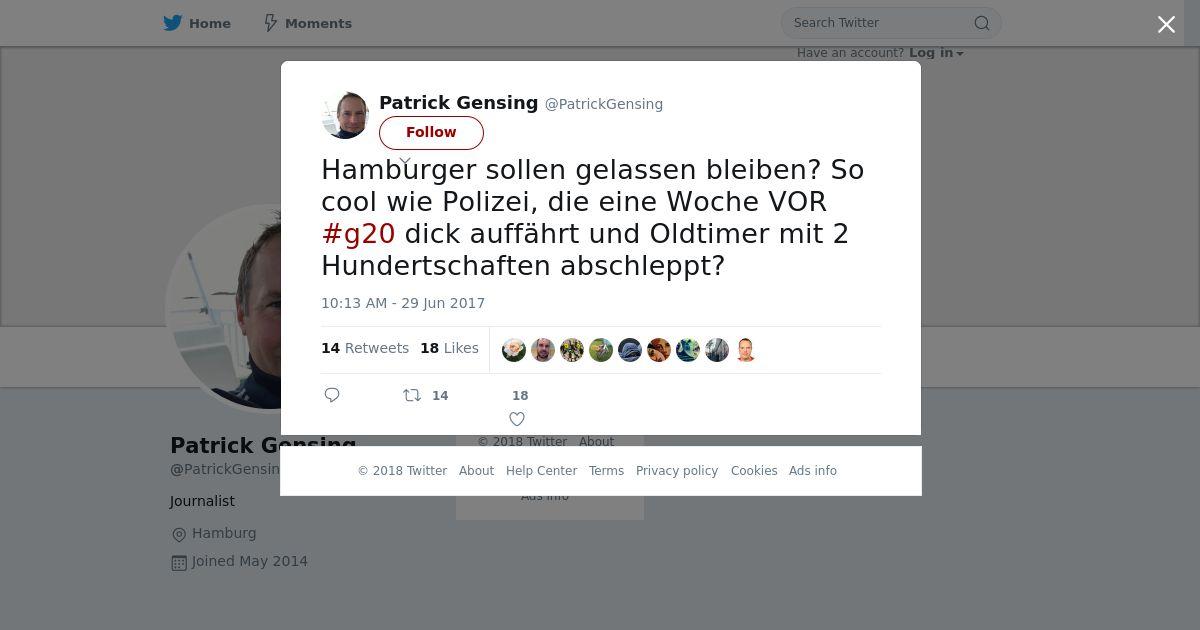Follow Patrick Gensing
Image resolution: width=1200 pixels, height=630 pixels.
pyautogui.click(x=431, y=132)
